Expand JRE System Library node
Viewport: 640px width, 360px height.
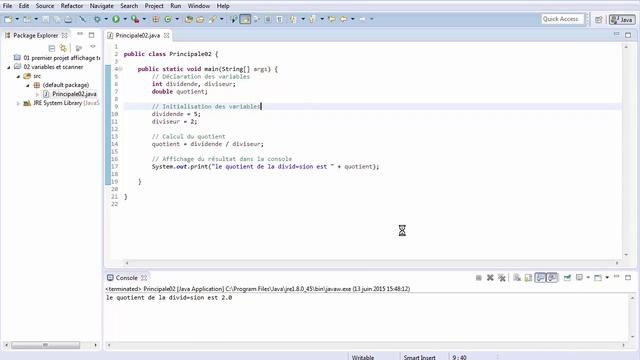(18, 103)
